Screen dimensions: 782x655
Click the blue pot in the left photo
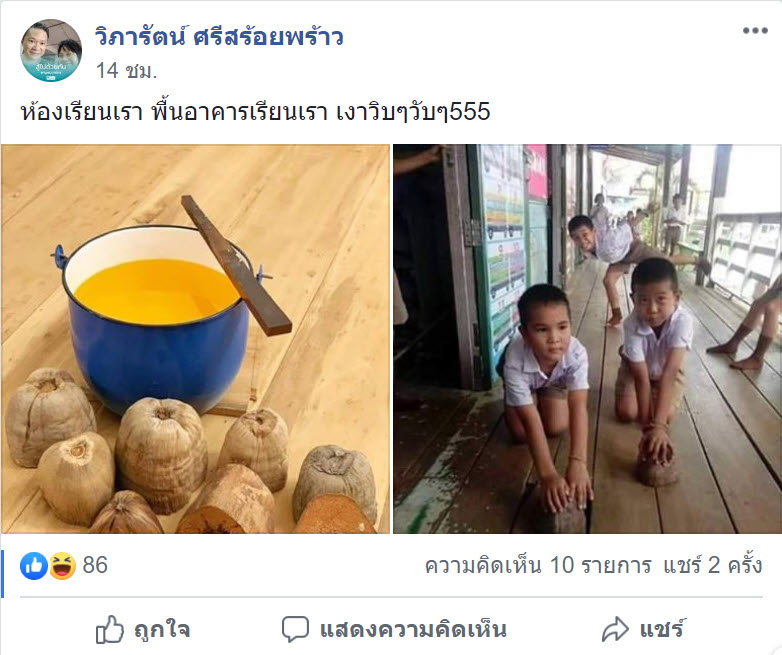pos(158,319)
